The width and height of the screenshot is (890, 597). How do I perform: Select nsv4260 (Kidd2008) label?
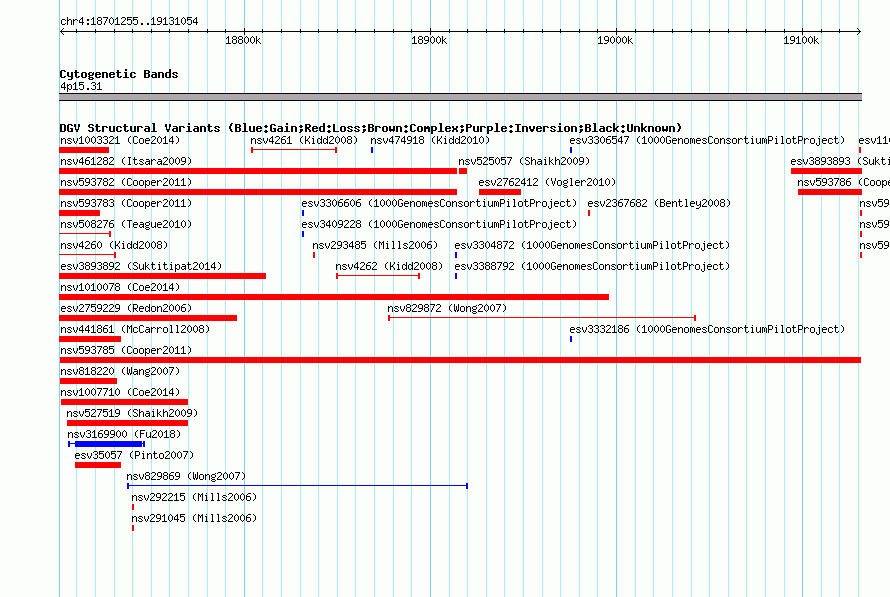[x=114, y=245]
